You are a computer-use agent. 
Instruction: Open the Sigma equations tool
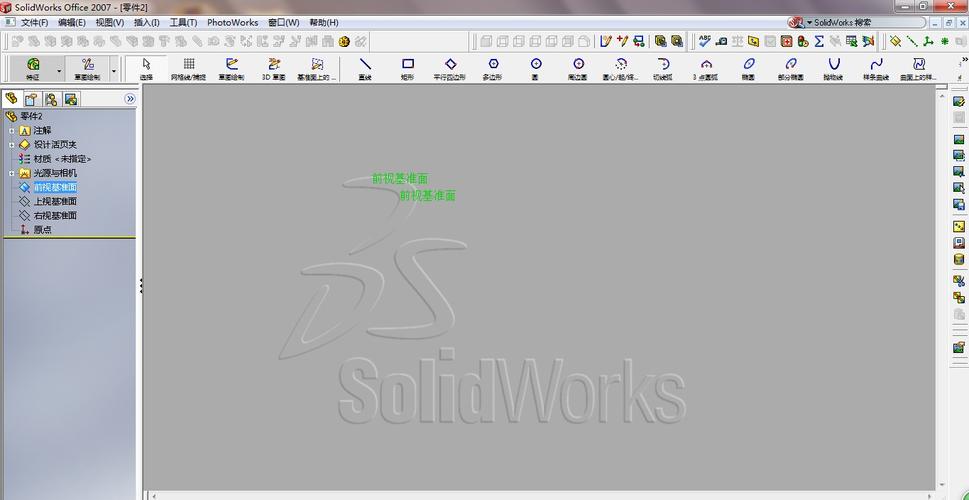point(819,41)
